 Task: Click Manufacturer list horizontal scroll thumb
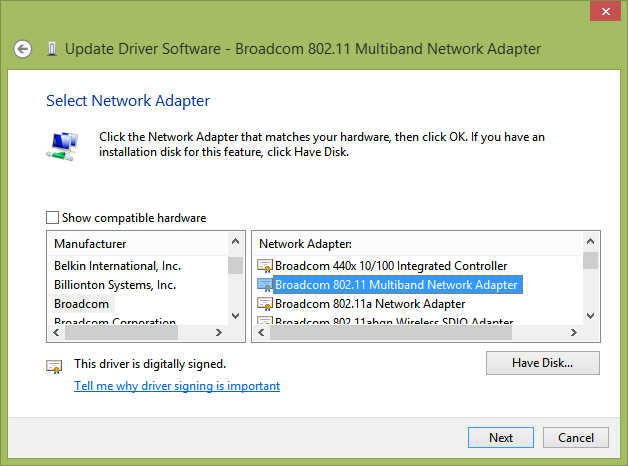121,333
